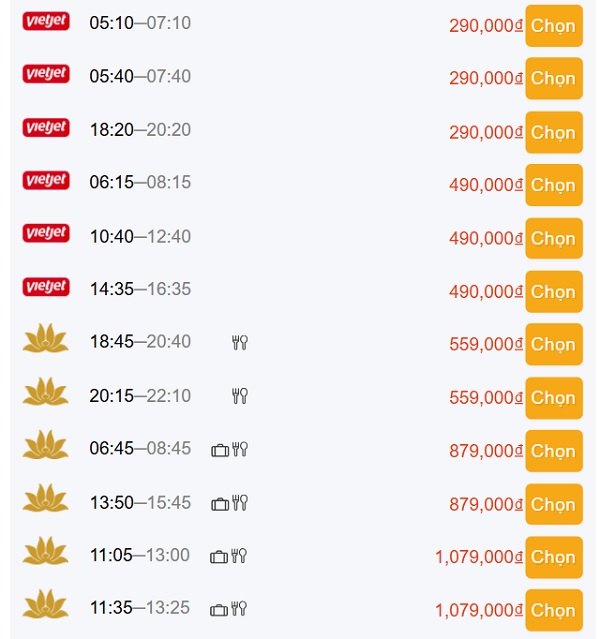Pick the 10:40–12:40 flight using Chọn

553,239
